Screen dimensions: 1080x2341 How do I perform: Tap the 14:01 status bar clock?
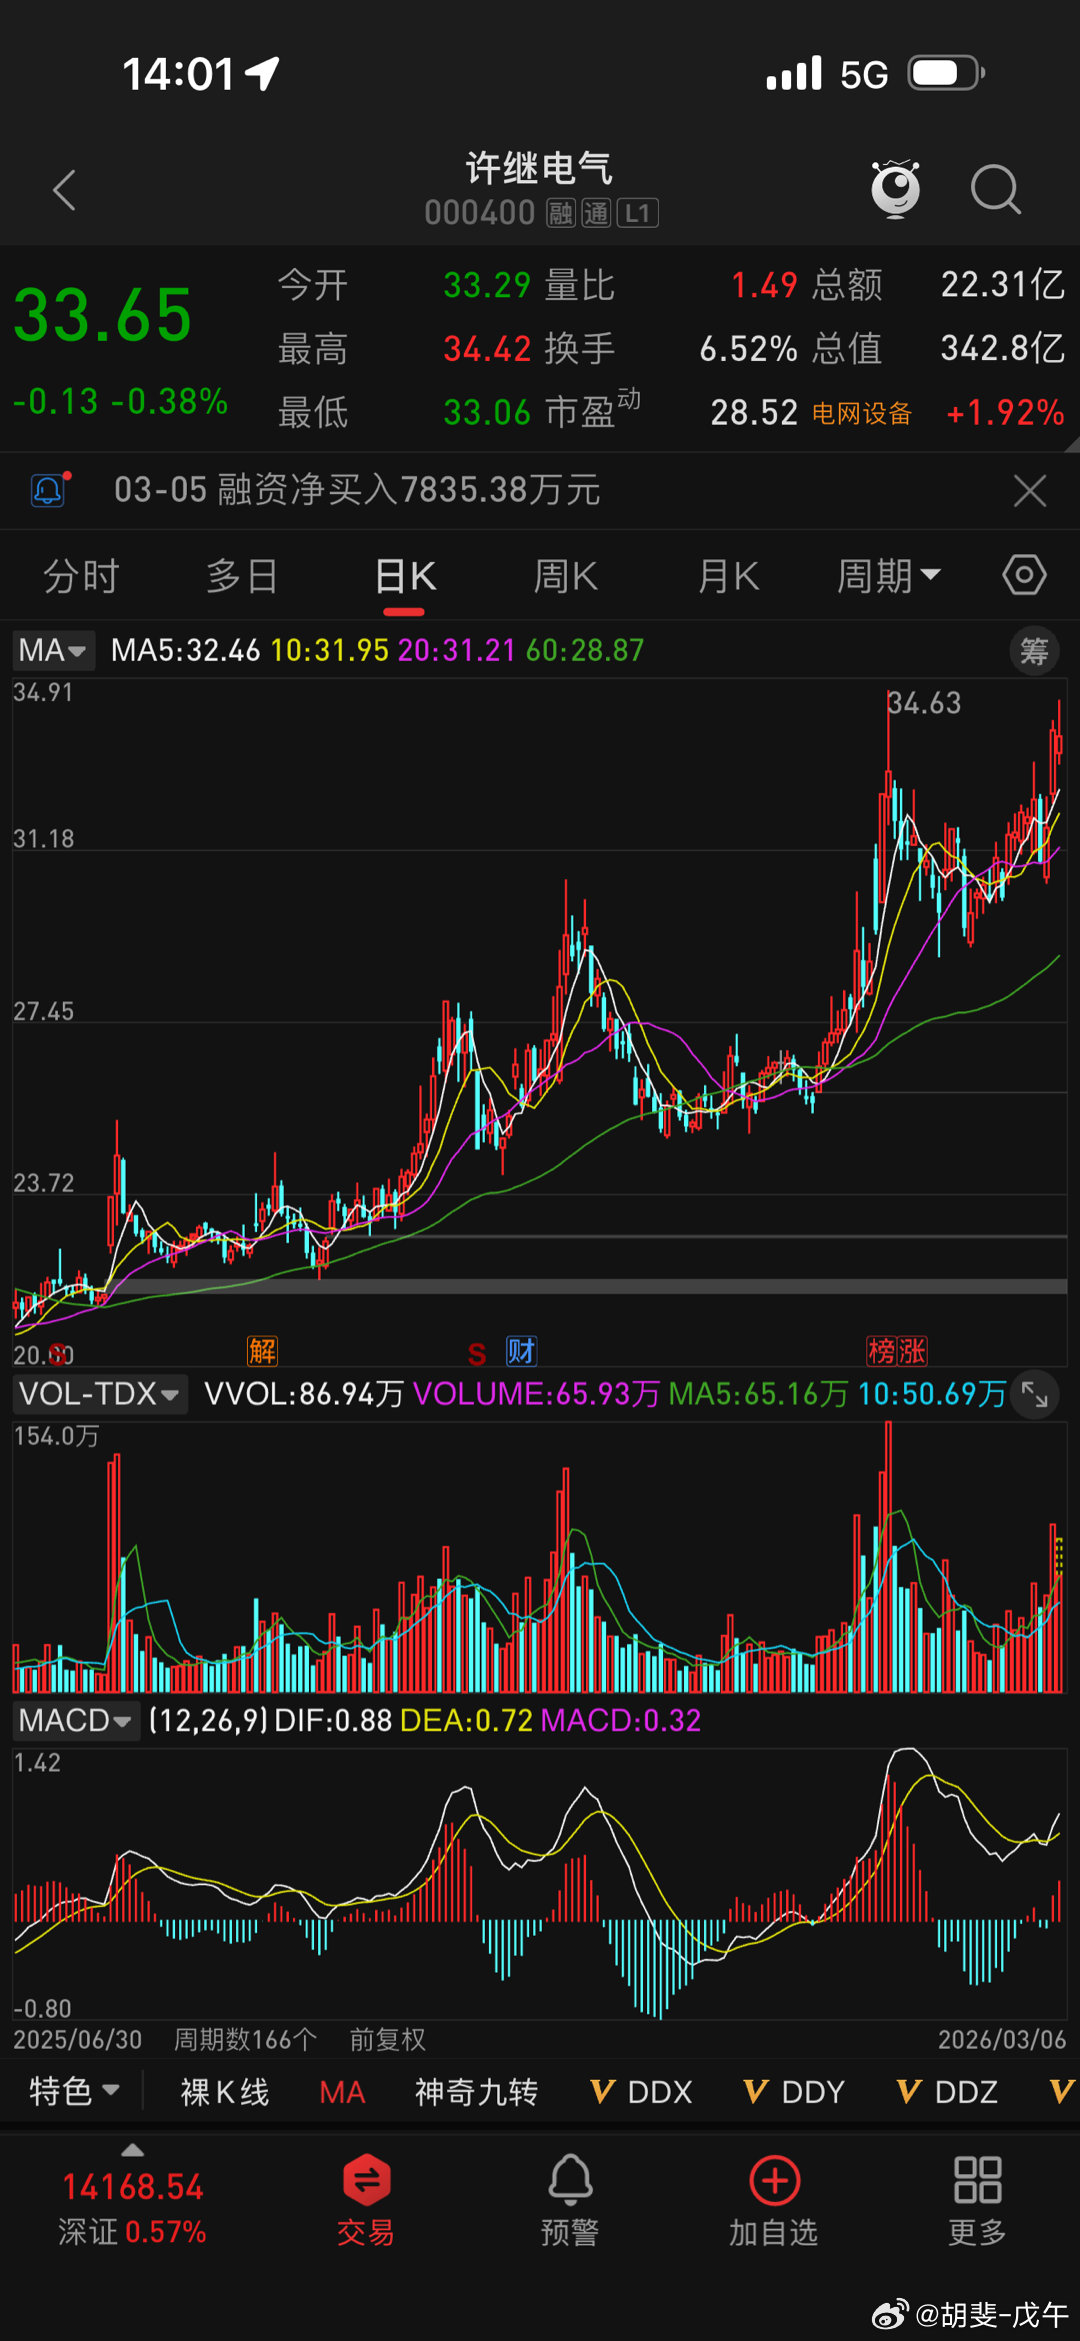[178, 74]
